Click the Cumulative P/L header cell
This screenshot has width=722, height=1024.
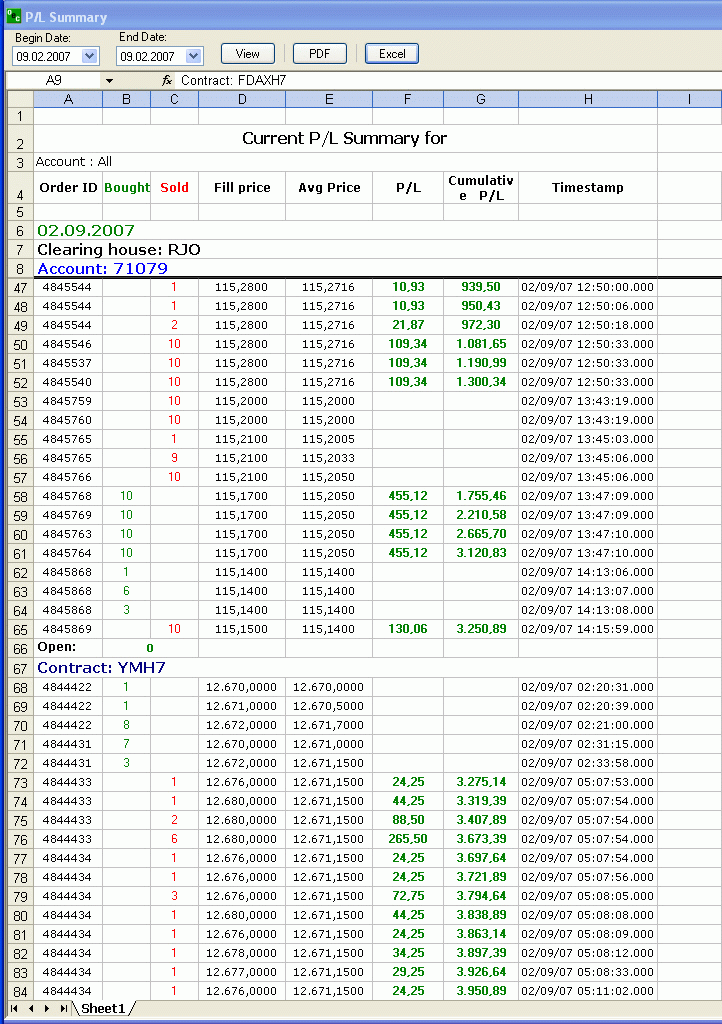point(480,188)
